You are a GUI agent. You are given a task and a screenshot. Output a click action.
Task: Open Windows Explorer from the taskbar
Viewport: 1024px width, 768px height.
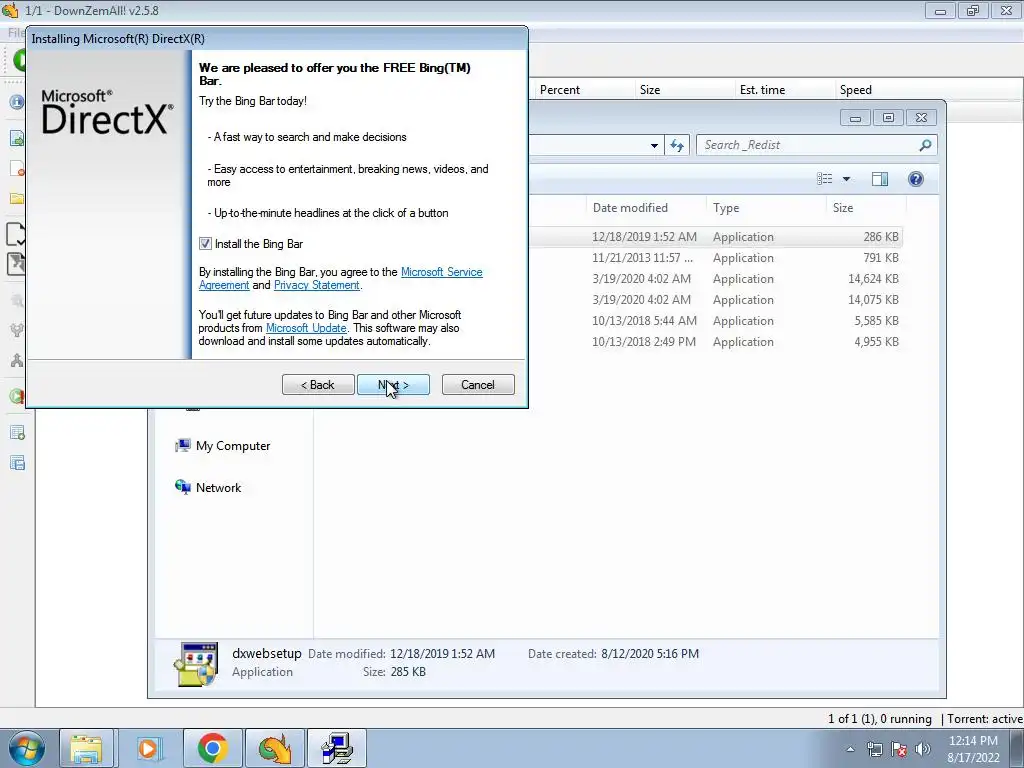pos(87,748)
